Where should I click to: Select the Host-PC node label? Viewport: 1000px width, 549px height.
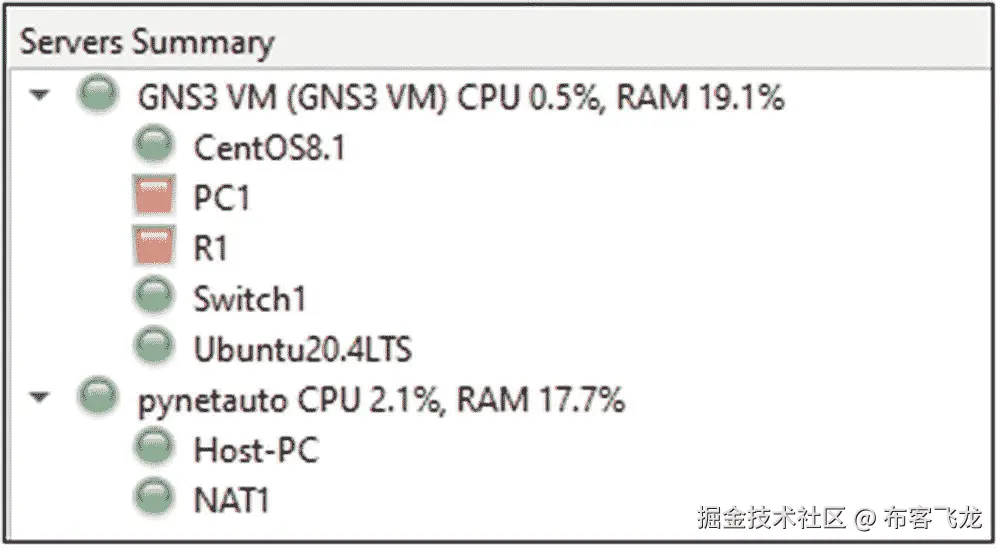[x=255, y=449]
